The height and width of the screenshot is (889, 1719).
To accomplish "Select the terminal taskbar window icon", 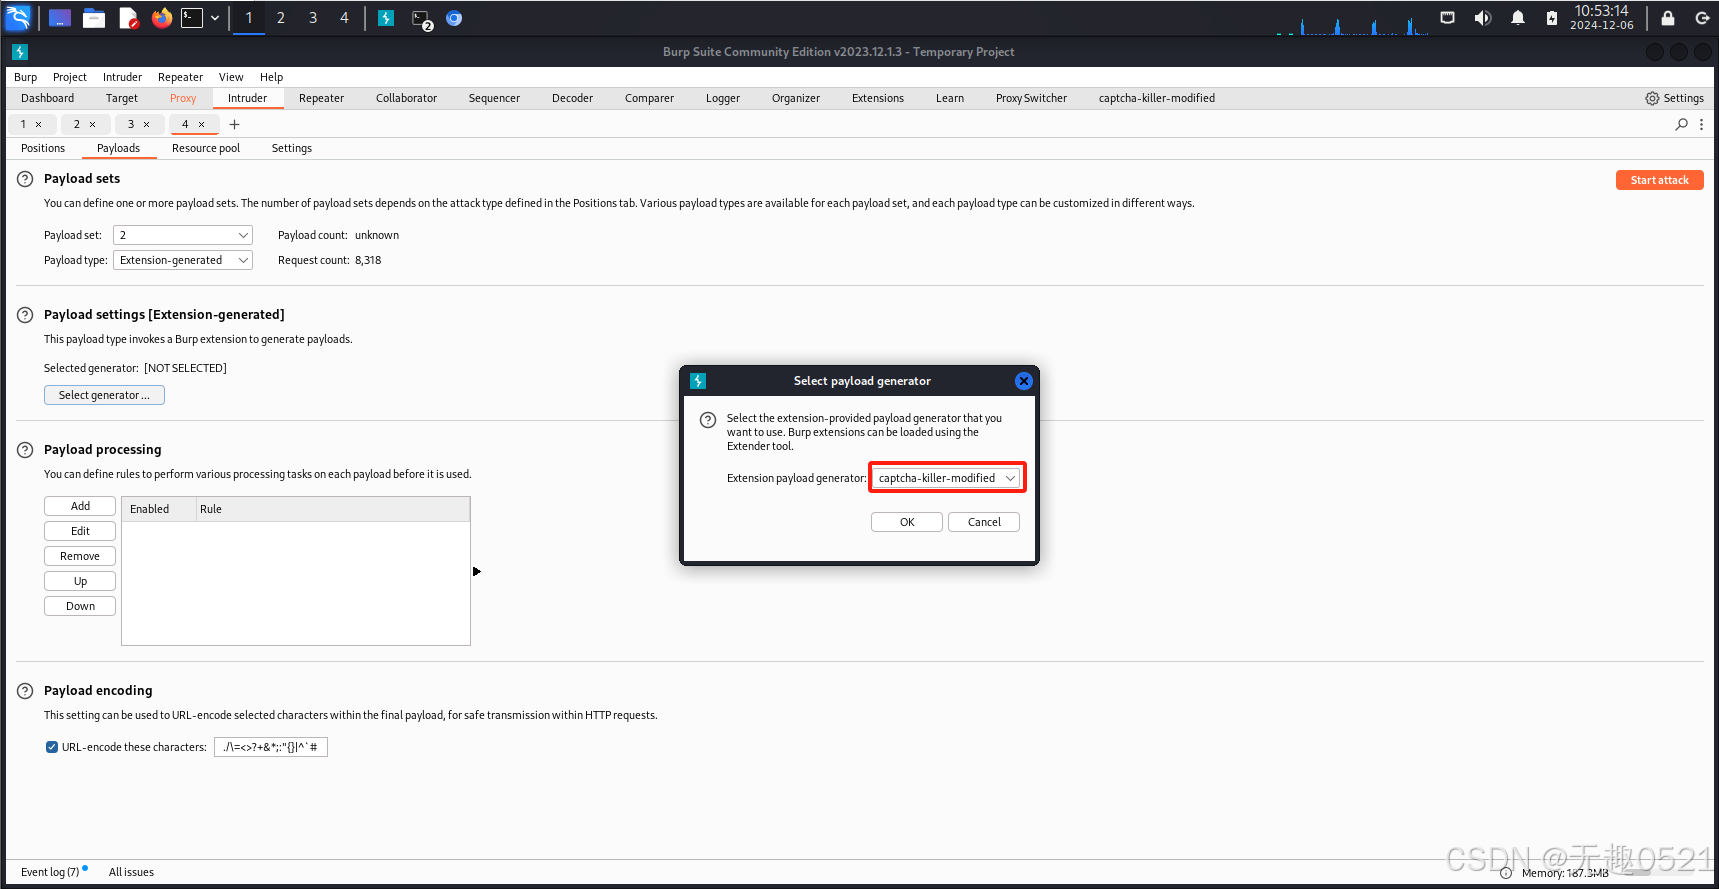I will click(421, 18).
